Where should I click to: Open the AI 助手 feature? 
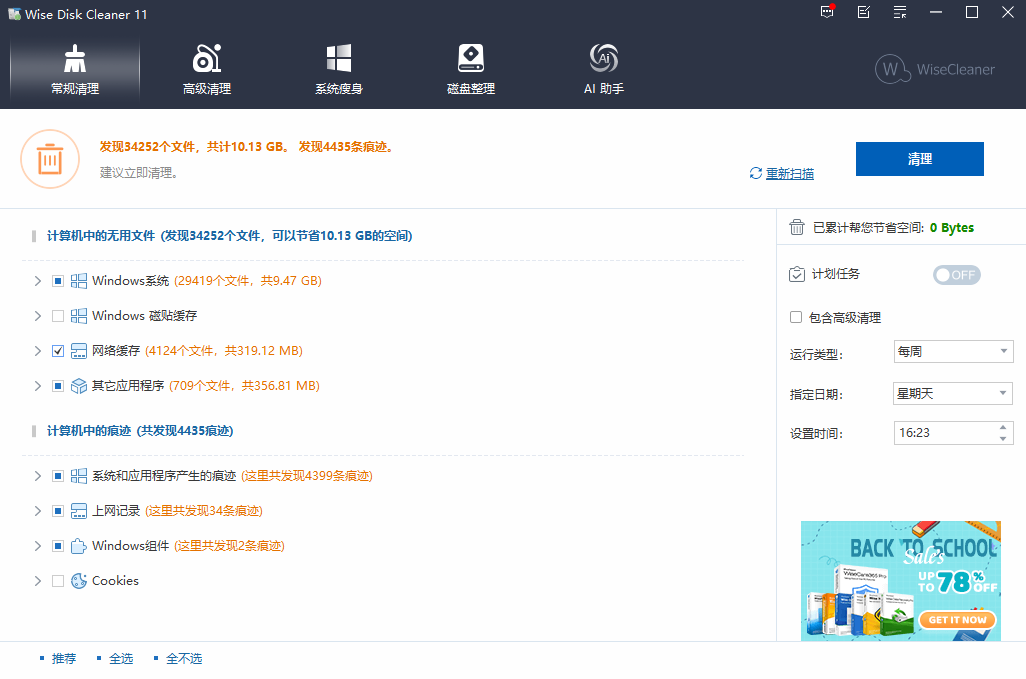pos(603,68)
